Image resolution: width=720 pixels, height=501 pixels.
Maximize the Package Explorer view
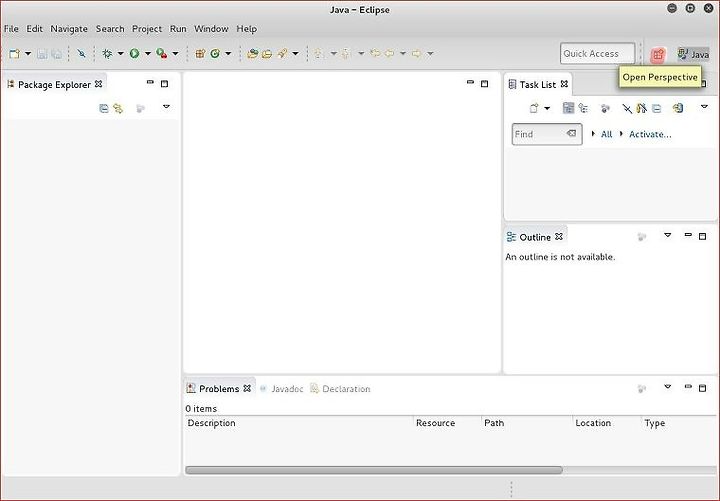click(x=164, y=84)
